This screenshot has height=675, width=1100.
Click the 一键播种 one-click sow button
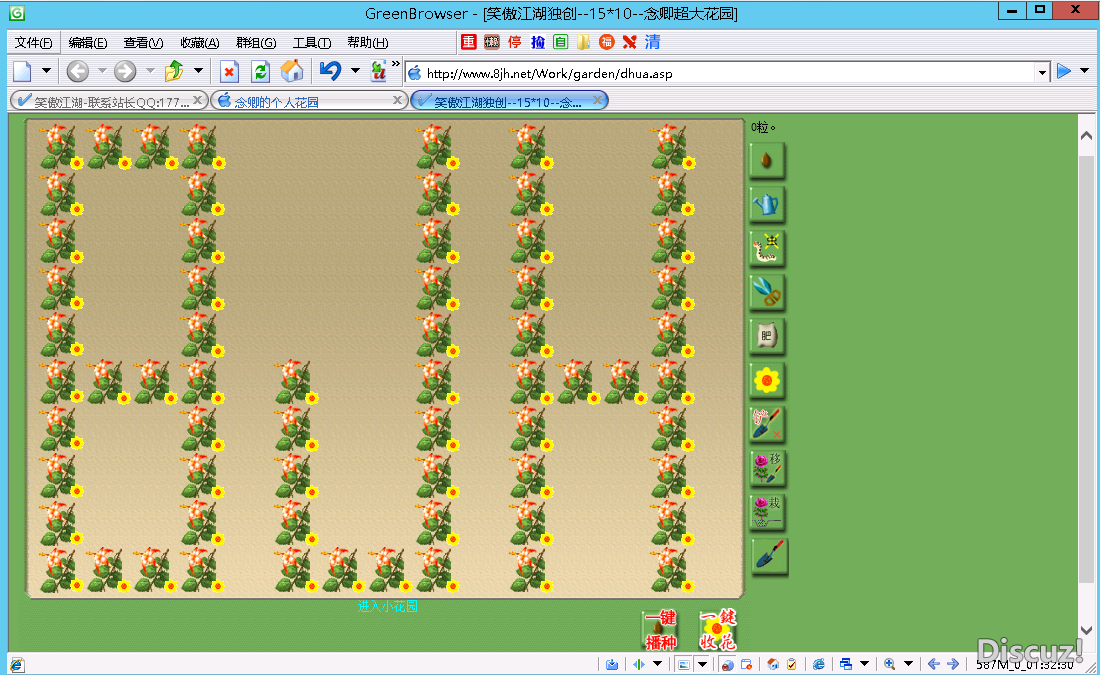click(x=661, y=630)
